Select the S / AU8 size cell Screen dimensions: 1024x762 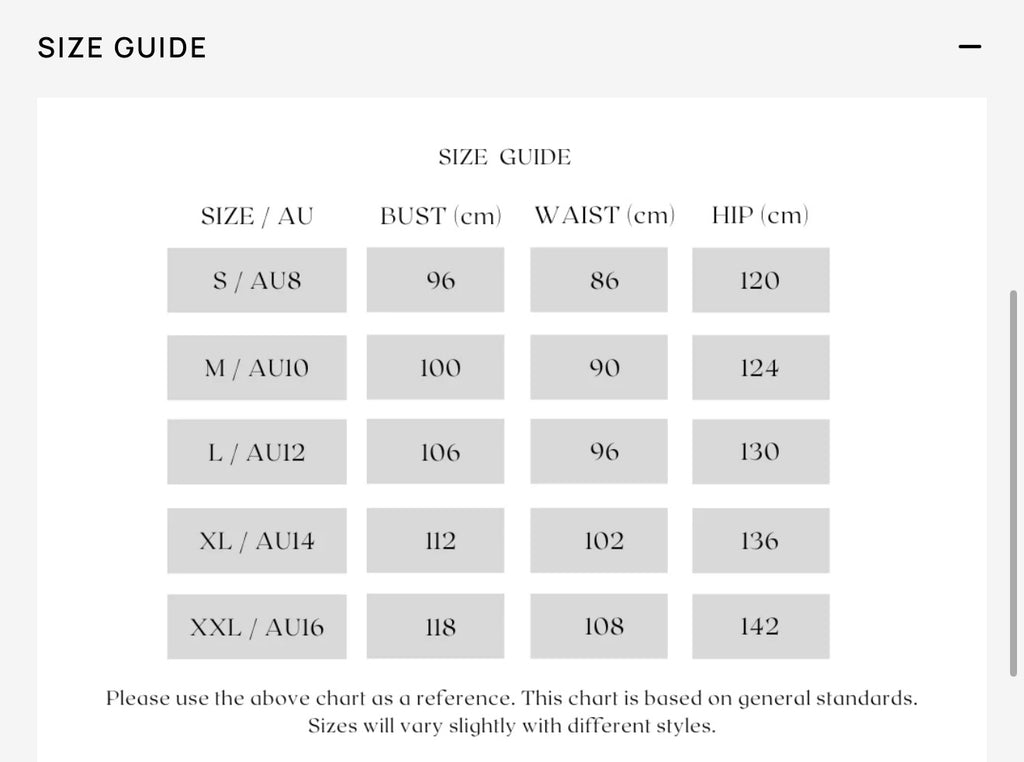(257, 280)
